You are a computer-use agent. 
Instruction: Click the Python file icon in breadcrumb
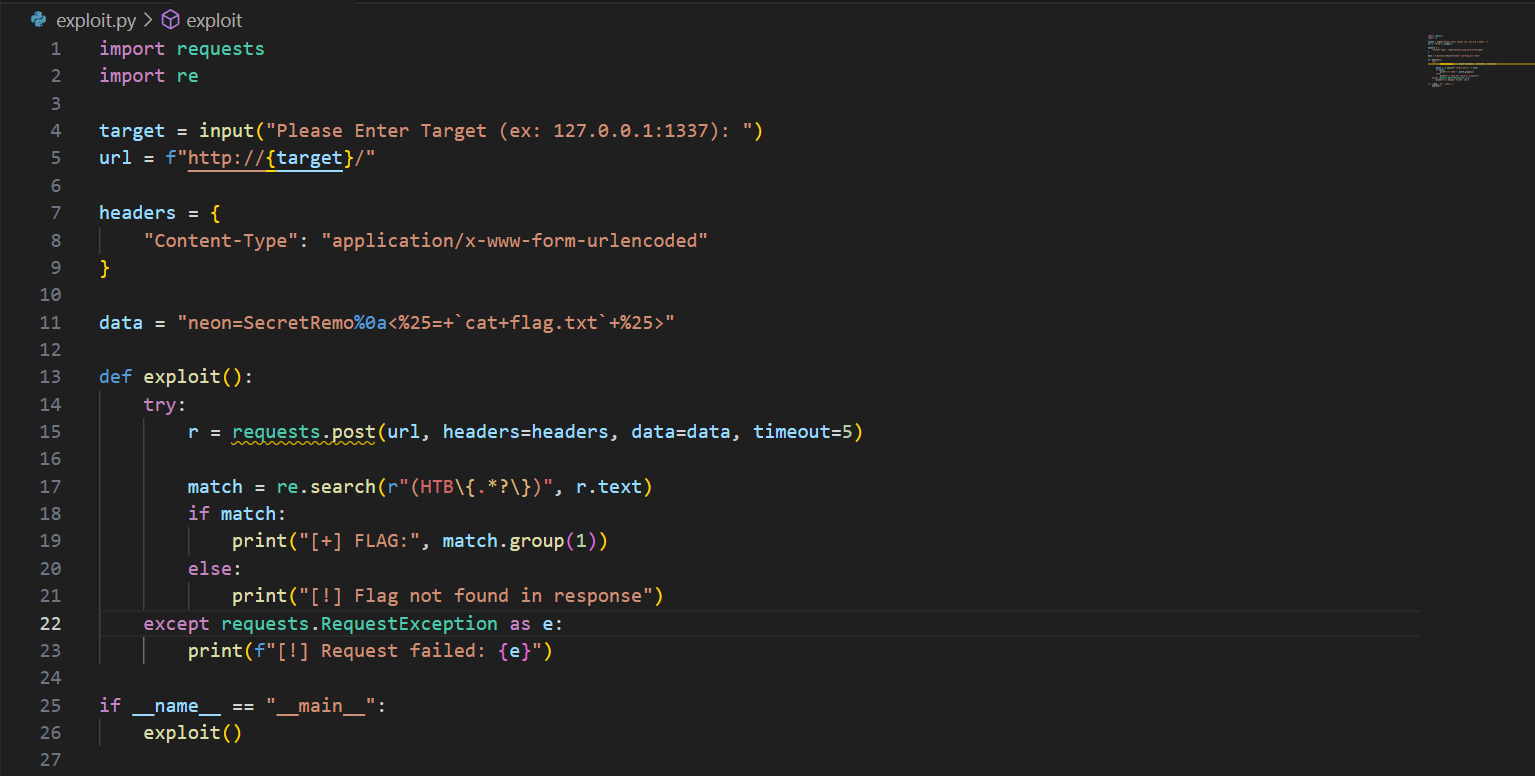pyautogui.click(x=39, y=20)
